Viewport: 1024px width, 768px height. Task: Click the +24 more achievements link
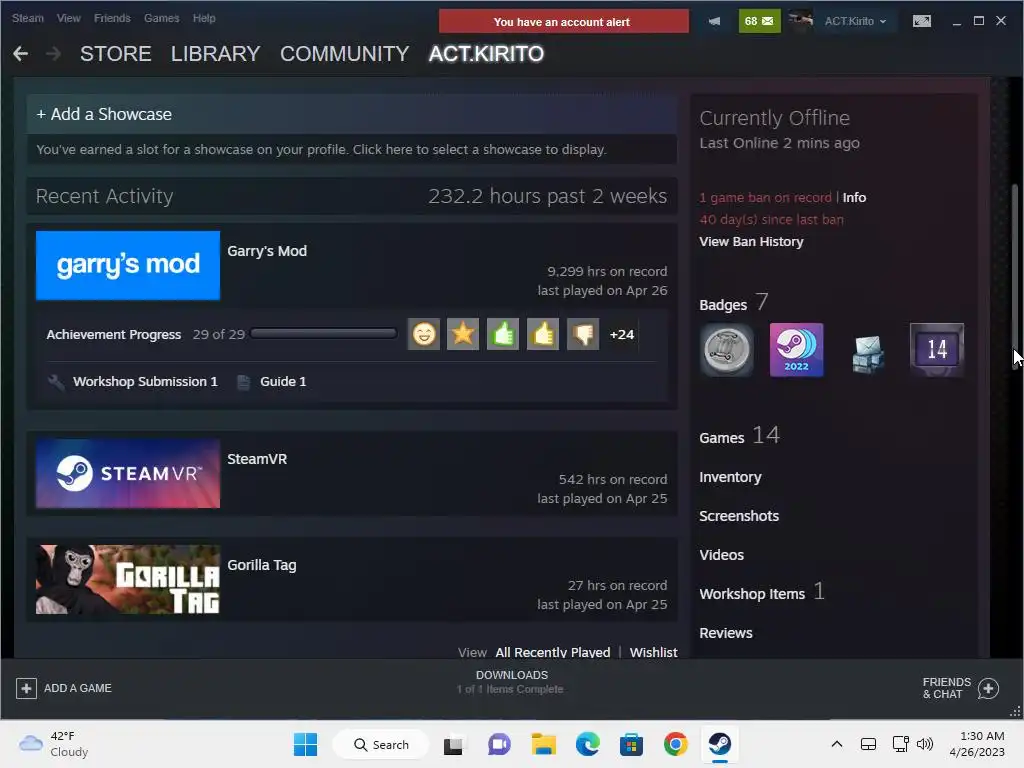pyautogui.click(x=622, y=334)
